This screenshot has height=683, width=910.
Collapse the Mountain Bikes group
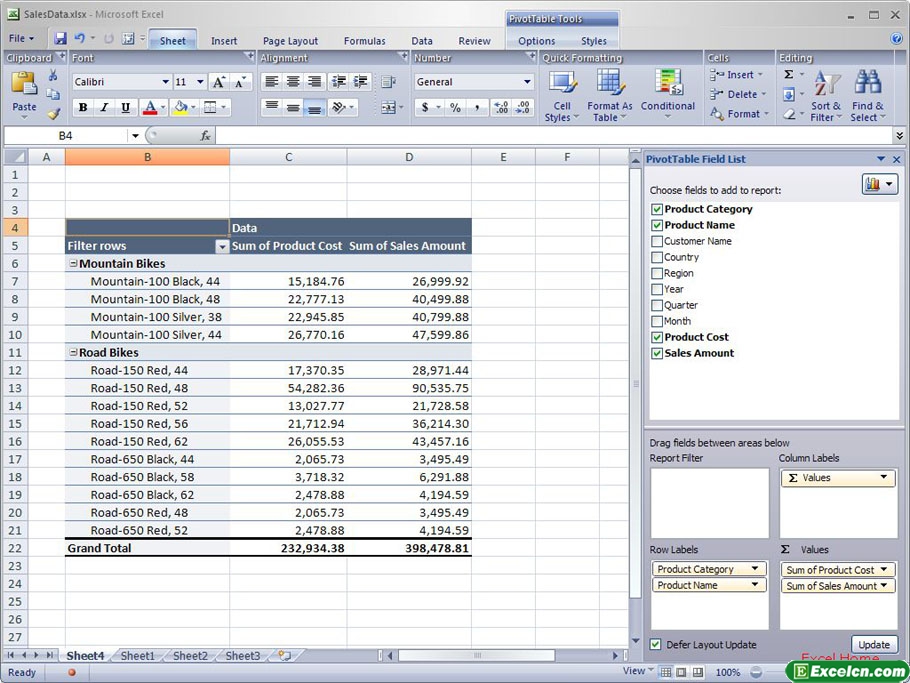point(73,264)
